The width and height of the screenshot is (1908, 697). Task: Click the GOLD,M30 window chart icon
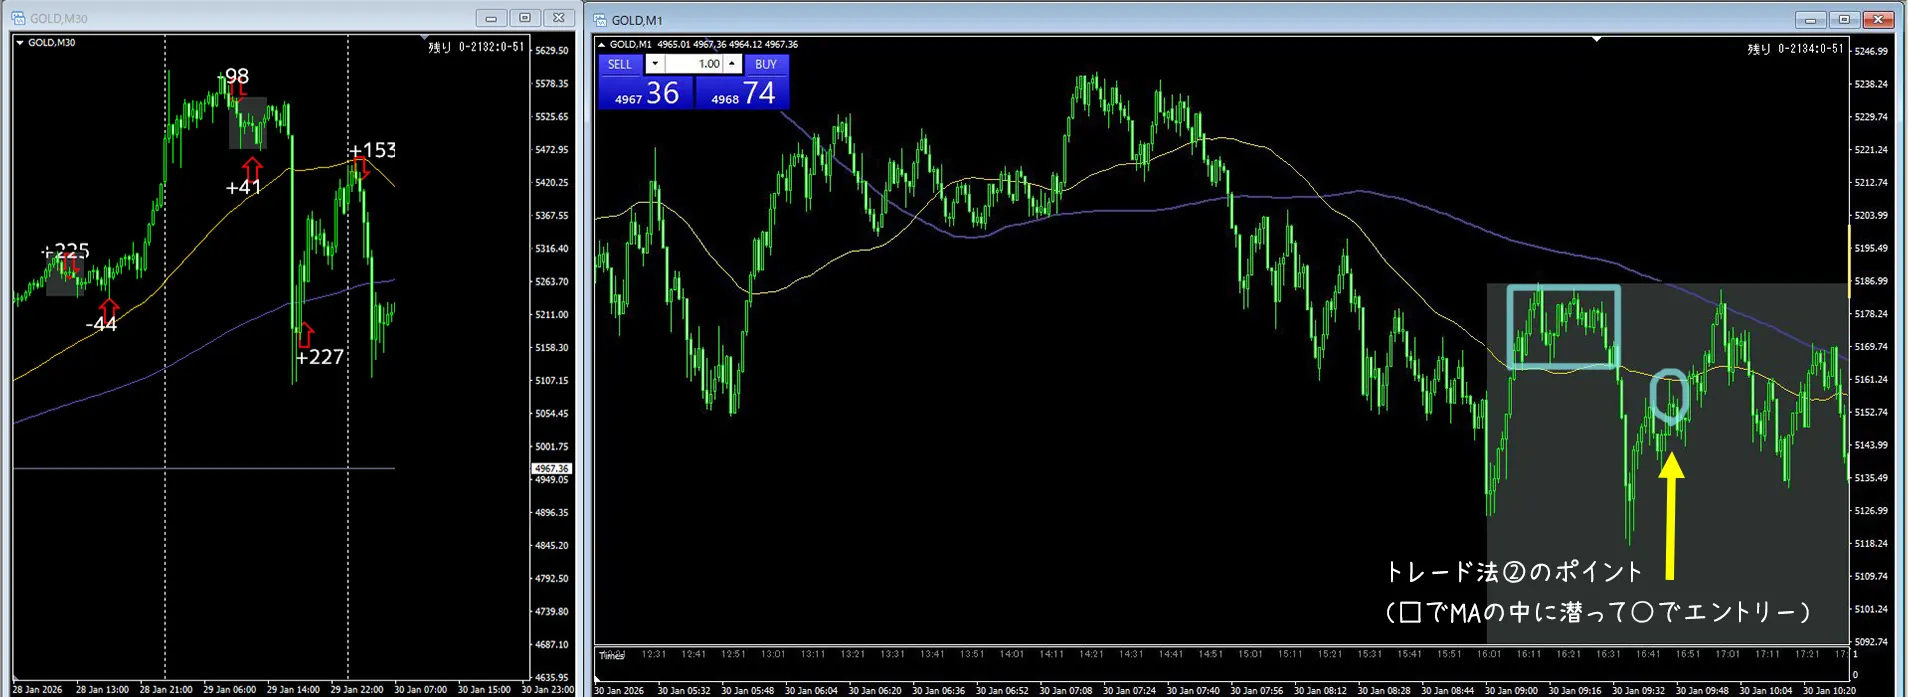[18, 18]
